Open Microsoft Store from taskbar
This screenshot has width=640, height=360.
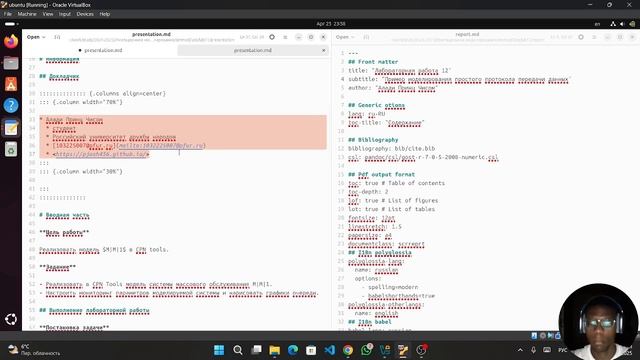coord(311,350)
